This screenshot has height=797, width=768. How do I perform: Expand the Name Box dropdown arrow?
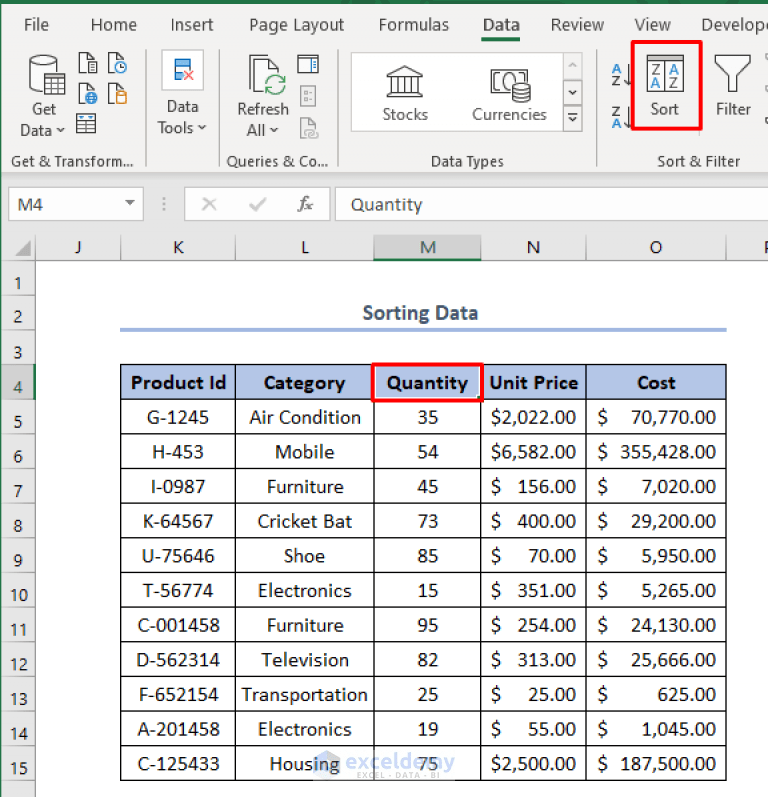[130, 203]
